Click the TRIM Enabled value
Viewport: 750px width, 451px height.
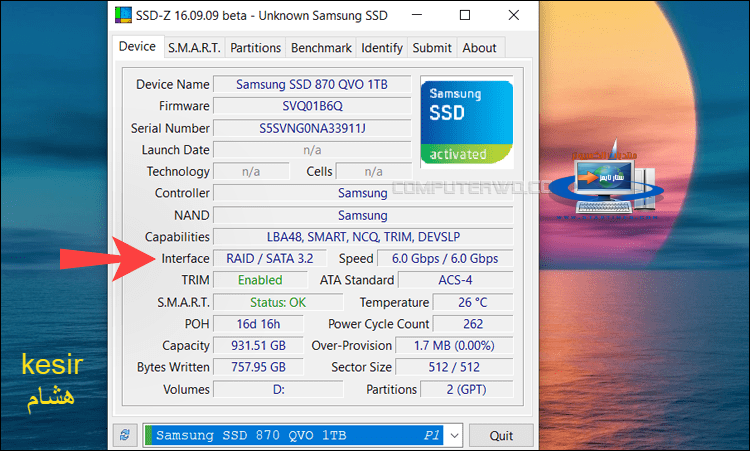260,280
